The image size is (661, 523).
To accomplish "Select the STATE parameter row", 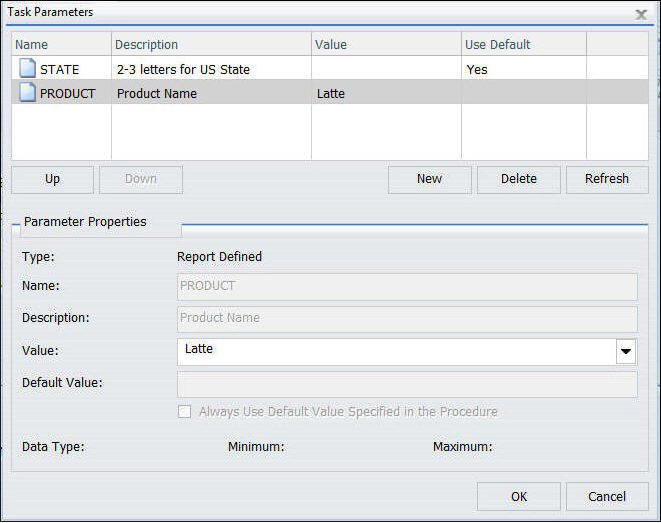I will tap(330, 69).
